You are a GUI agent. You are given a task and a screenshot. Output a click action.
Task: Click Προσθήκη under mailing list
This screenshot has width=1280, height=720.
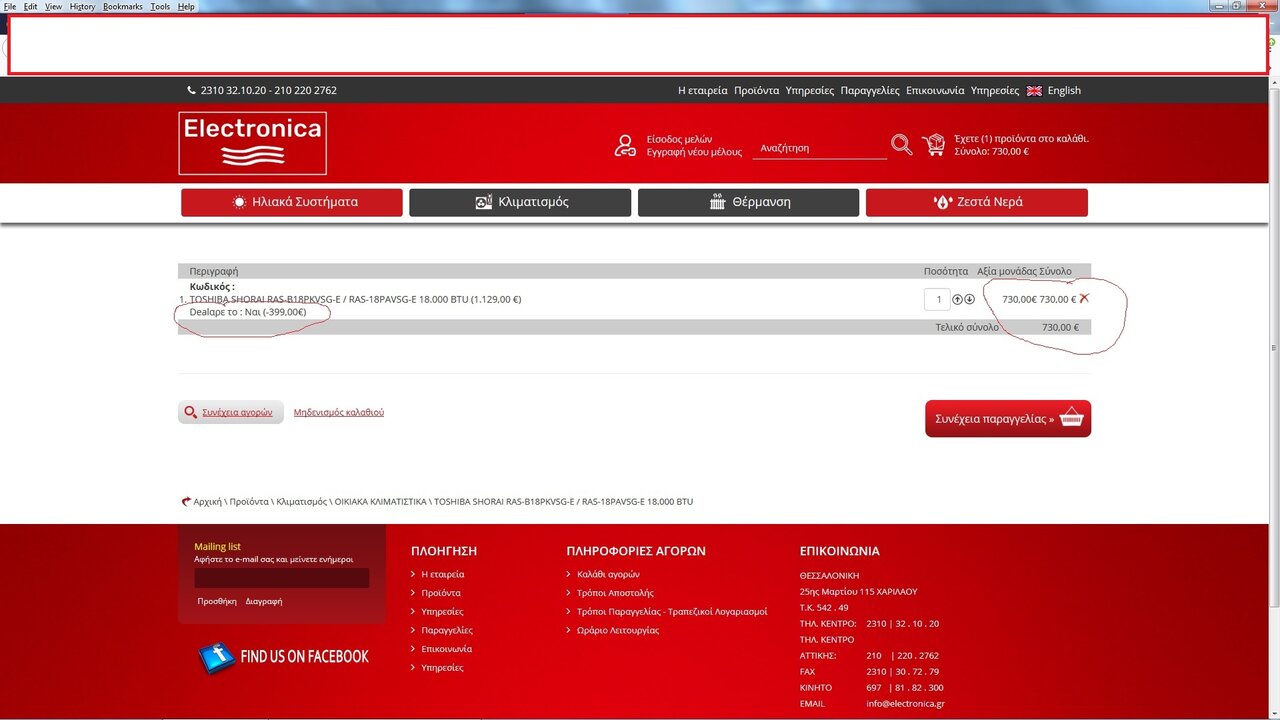coord(217,601)
